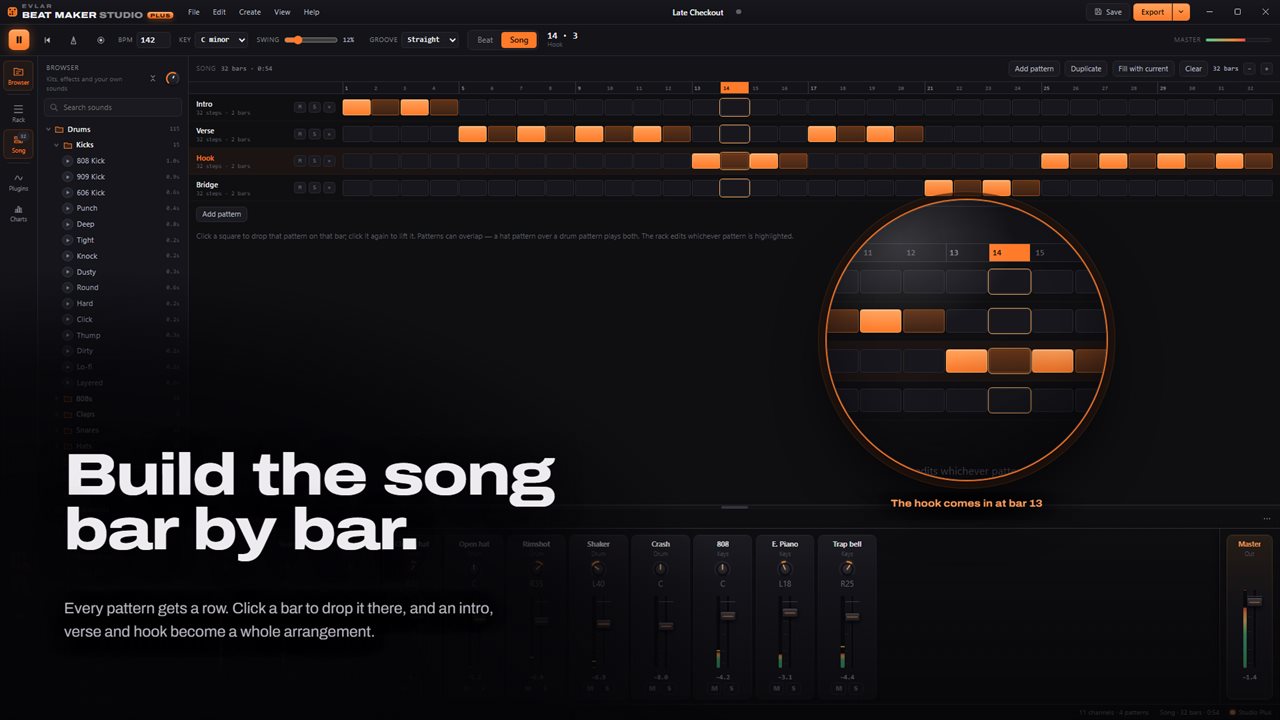Open the Song sidebar panel
The image size is (1280, 720).
click(19, 144)
